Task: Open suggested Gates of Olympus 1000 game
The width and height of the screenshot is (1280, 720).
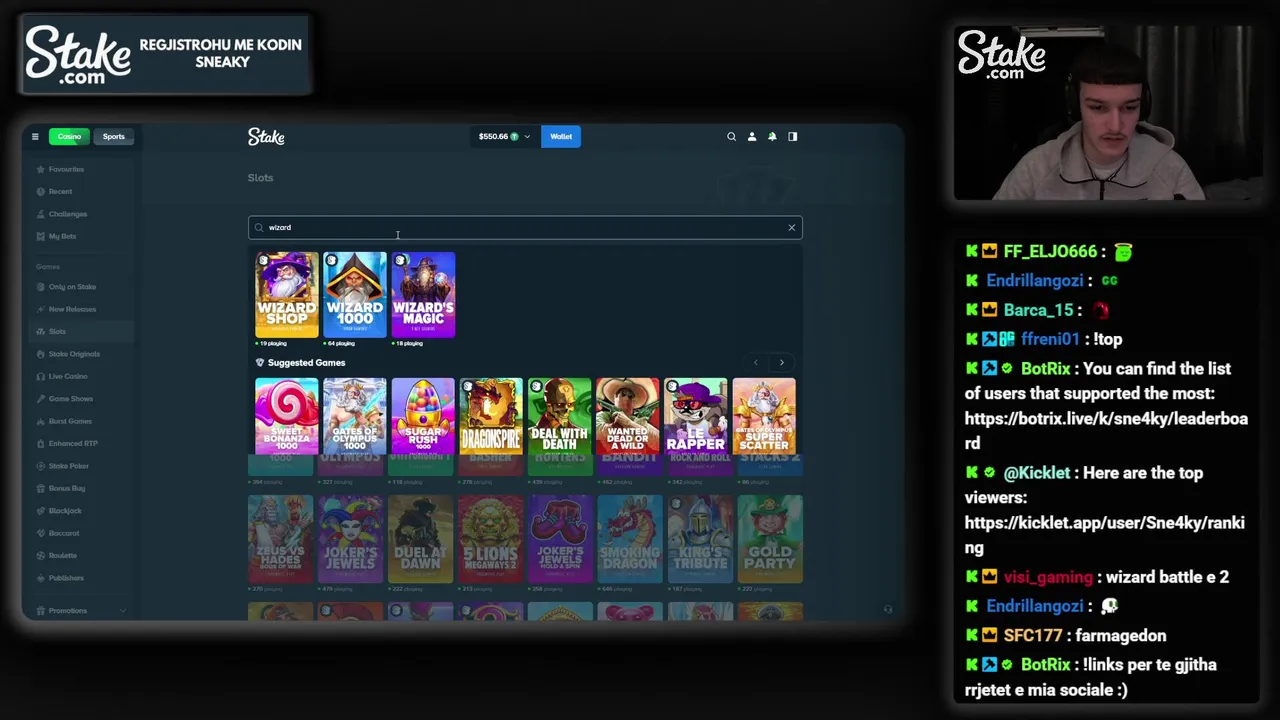Action: click(x=354, y=415)
